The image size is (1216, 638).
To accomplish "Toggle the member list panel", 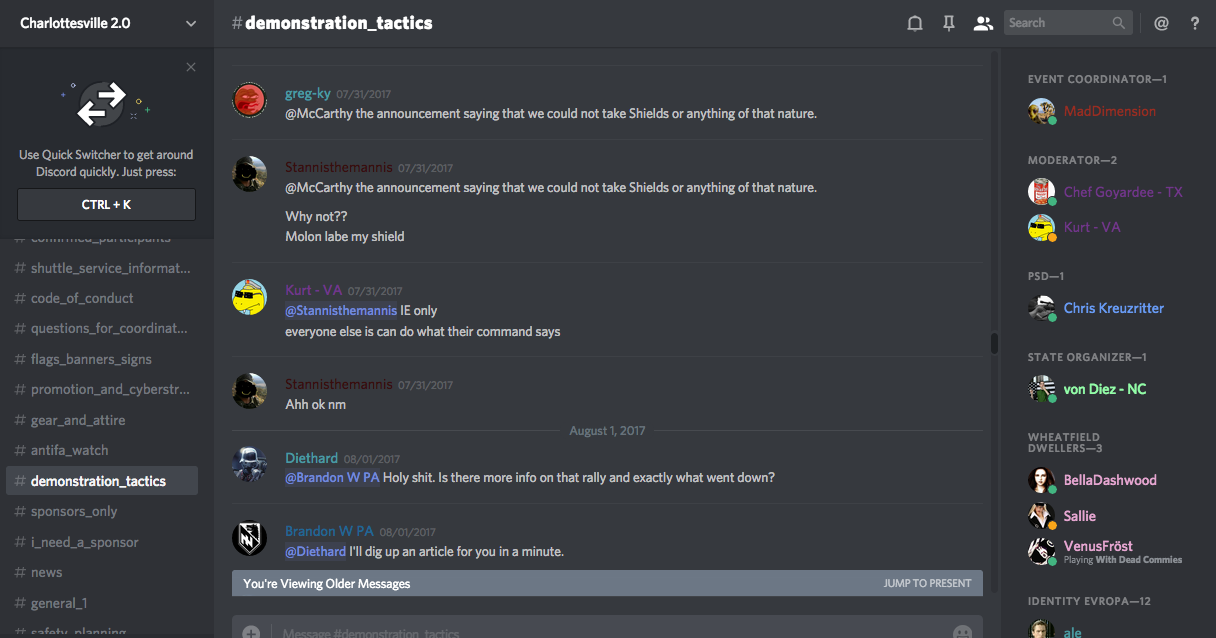I will (x=983, y=23).
